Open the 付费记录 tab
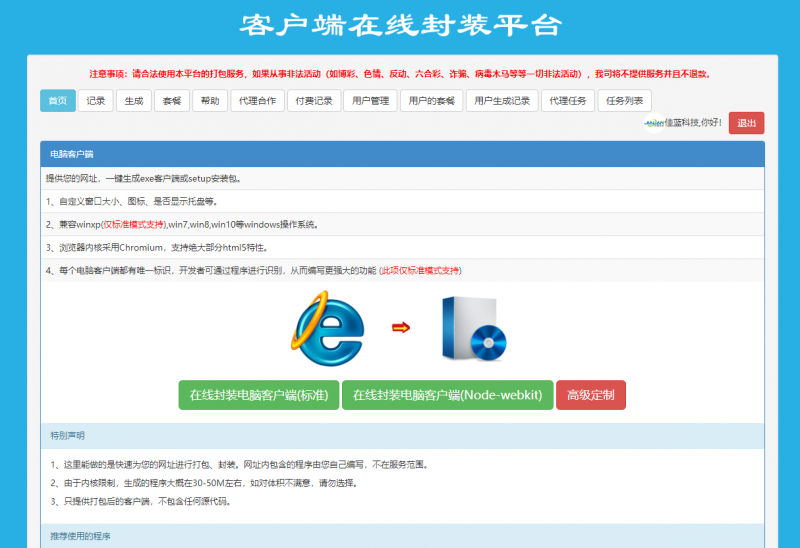 [x=314, y=101]
